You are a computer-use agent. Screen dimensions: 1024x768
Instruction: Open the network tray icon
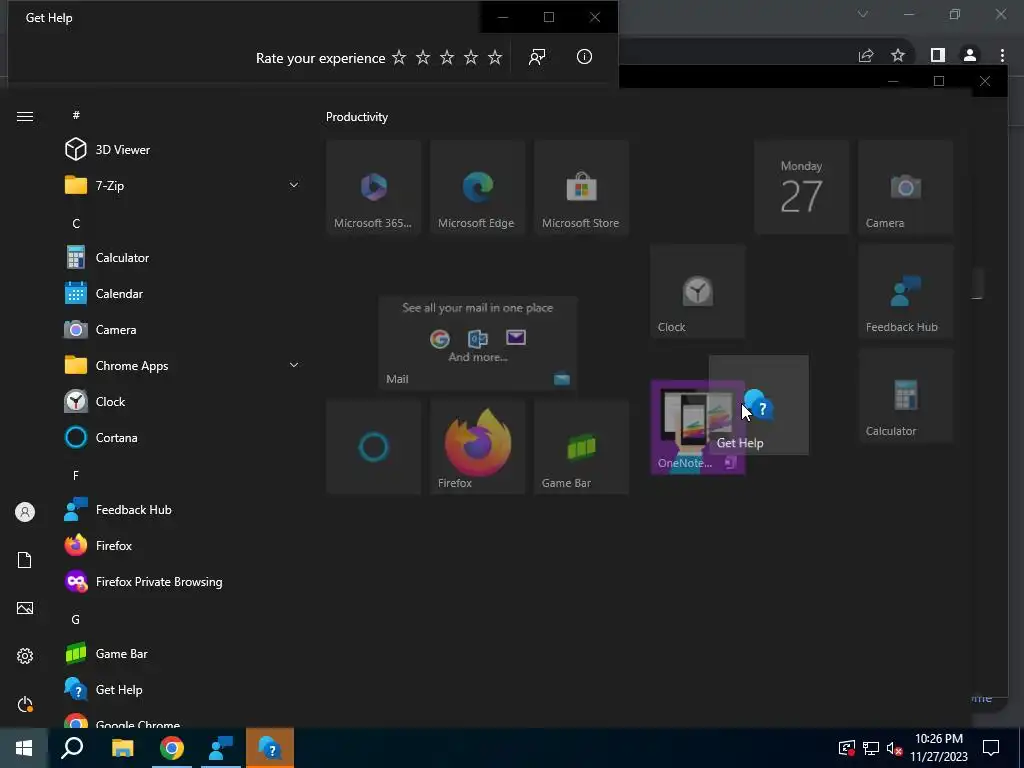(871, 748)
